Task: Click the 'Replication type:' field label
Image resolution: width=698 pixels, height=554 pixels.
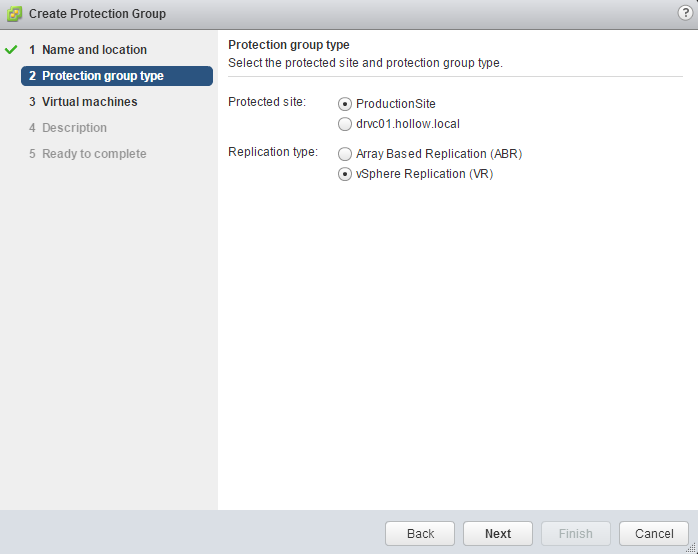Action: pos(273,152)
